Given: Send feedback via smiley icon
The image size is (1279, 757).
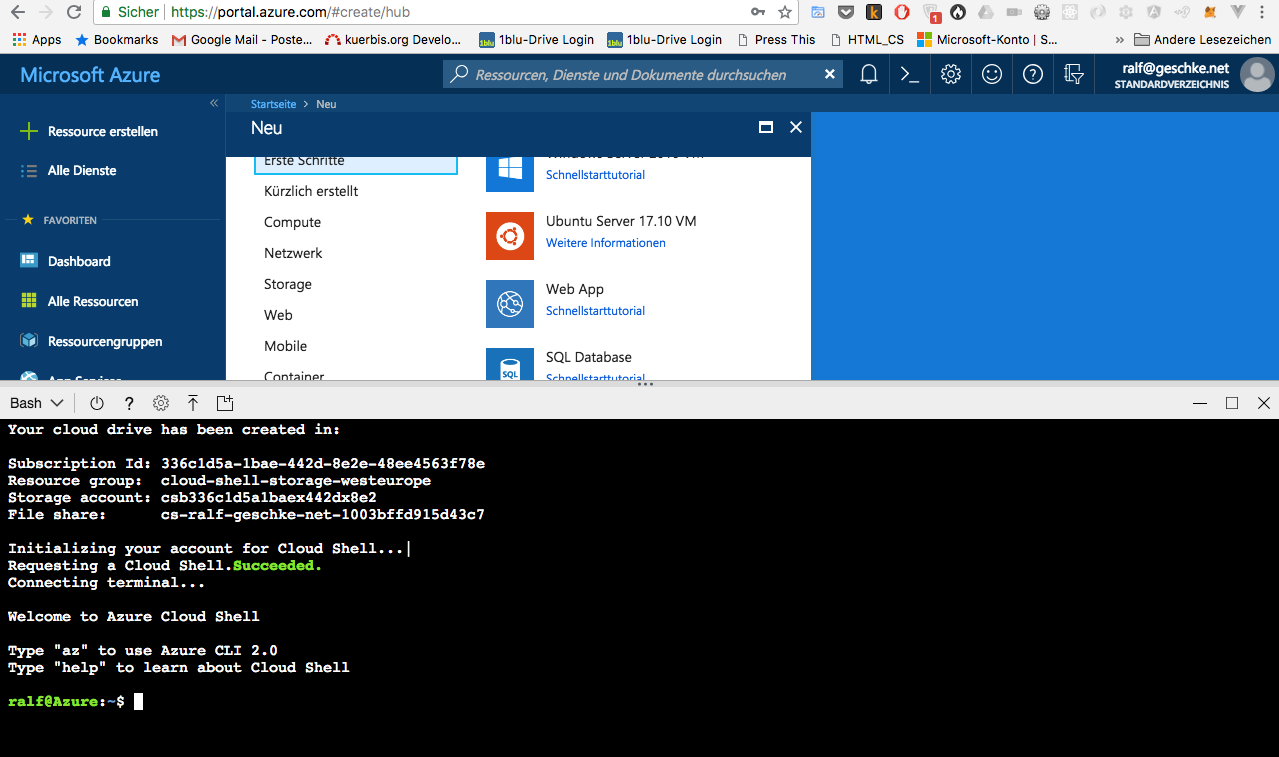Looking at the screenshot, I should (992, 74).
